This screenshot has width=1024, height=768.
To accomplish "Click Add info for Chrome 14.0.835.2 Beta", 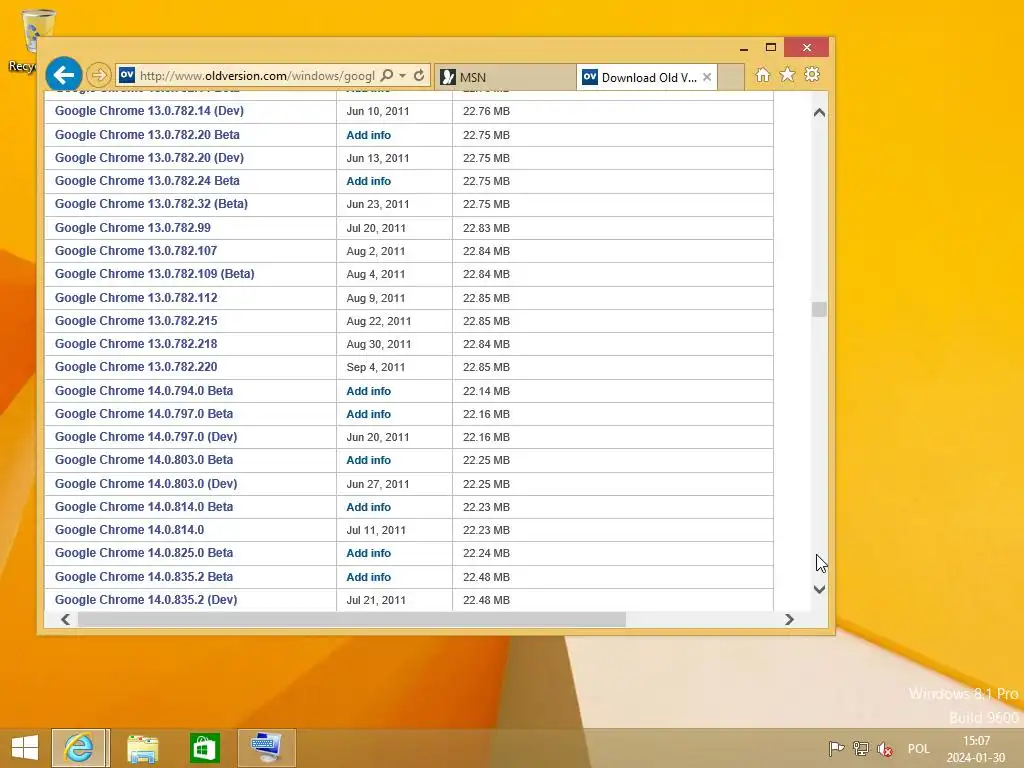I will tap(368, 577).
